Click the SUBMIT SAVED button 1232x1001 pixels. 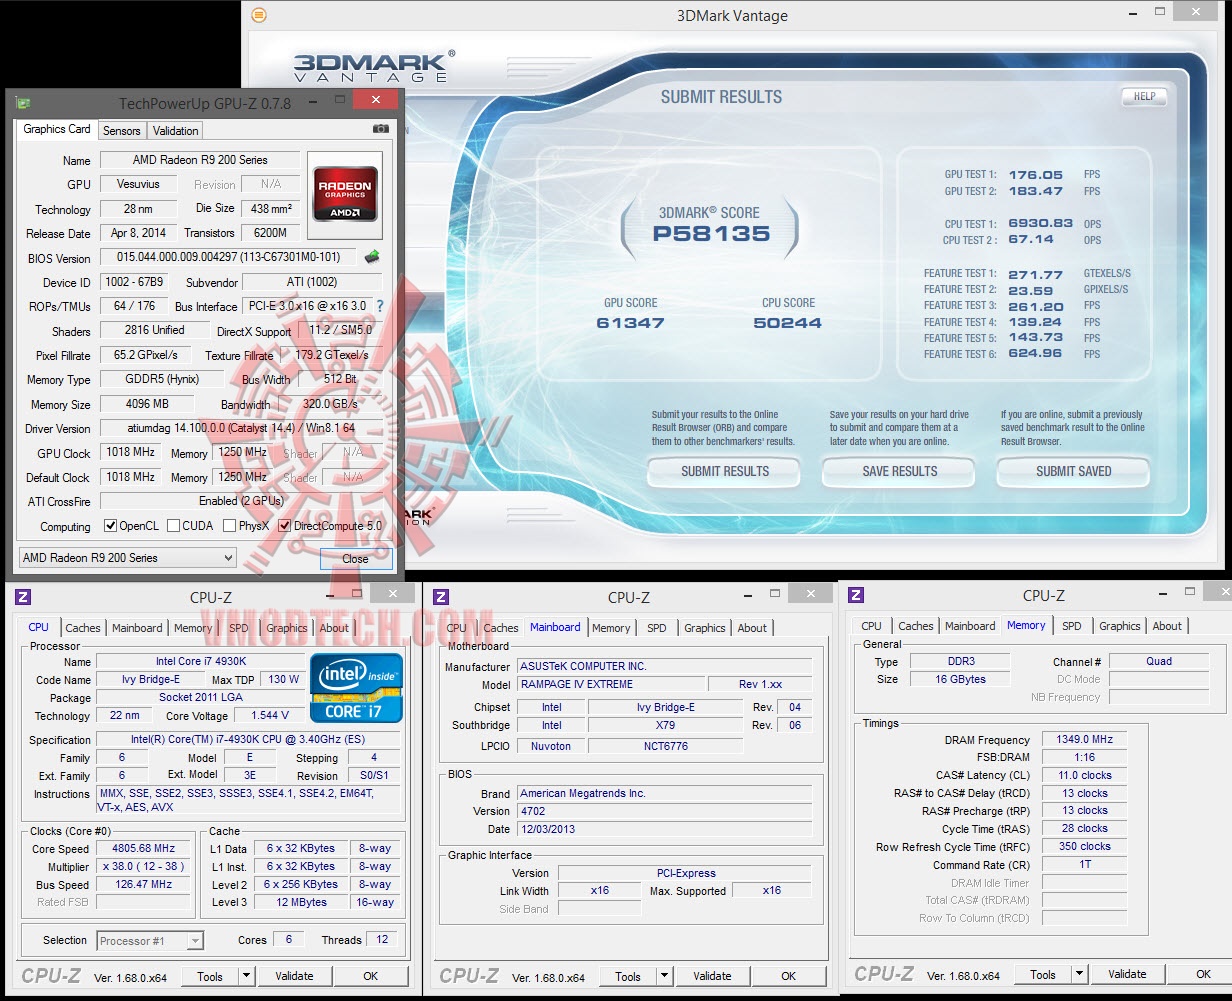(1073, 471)
